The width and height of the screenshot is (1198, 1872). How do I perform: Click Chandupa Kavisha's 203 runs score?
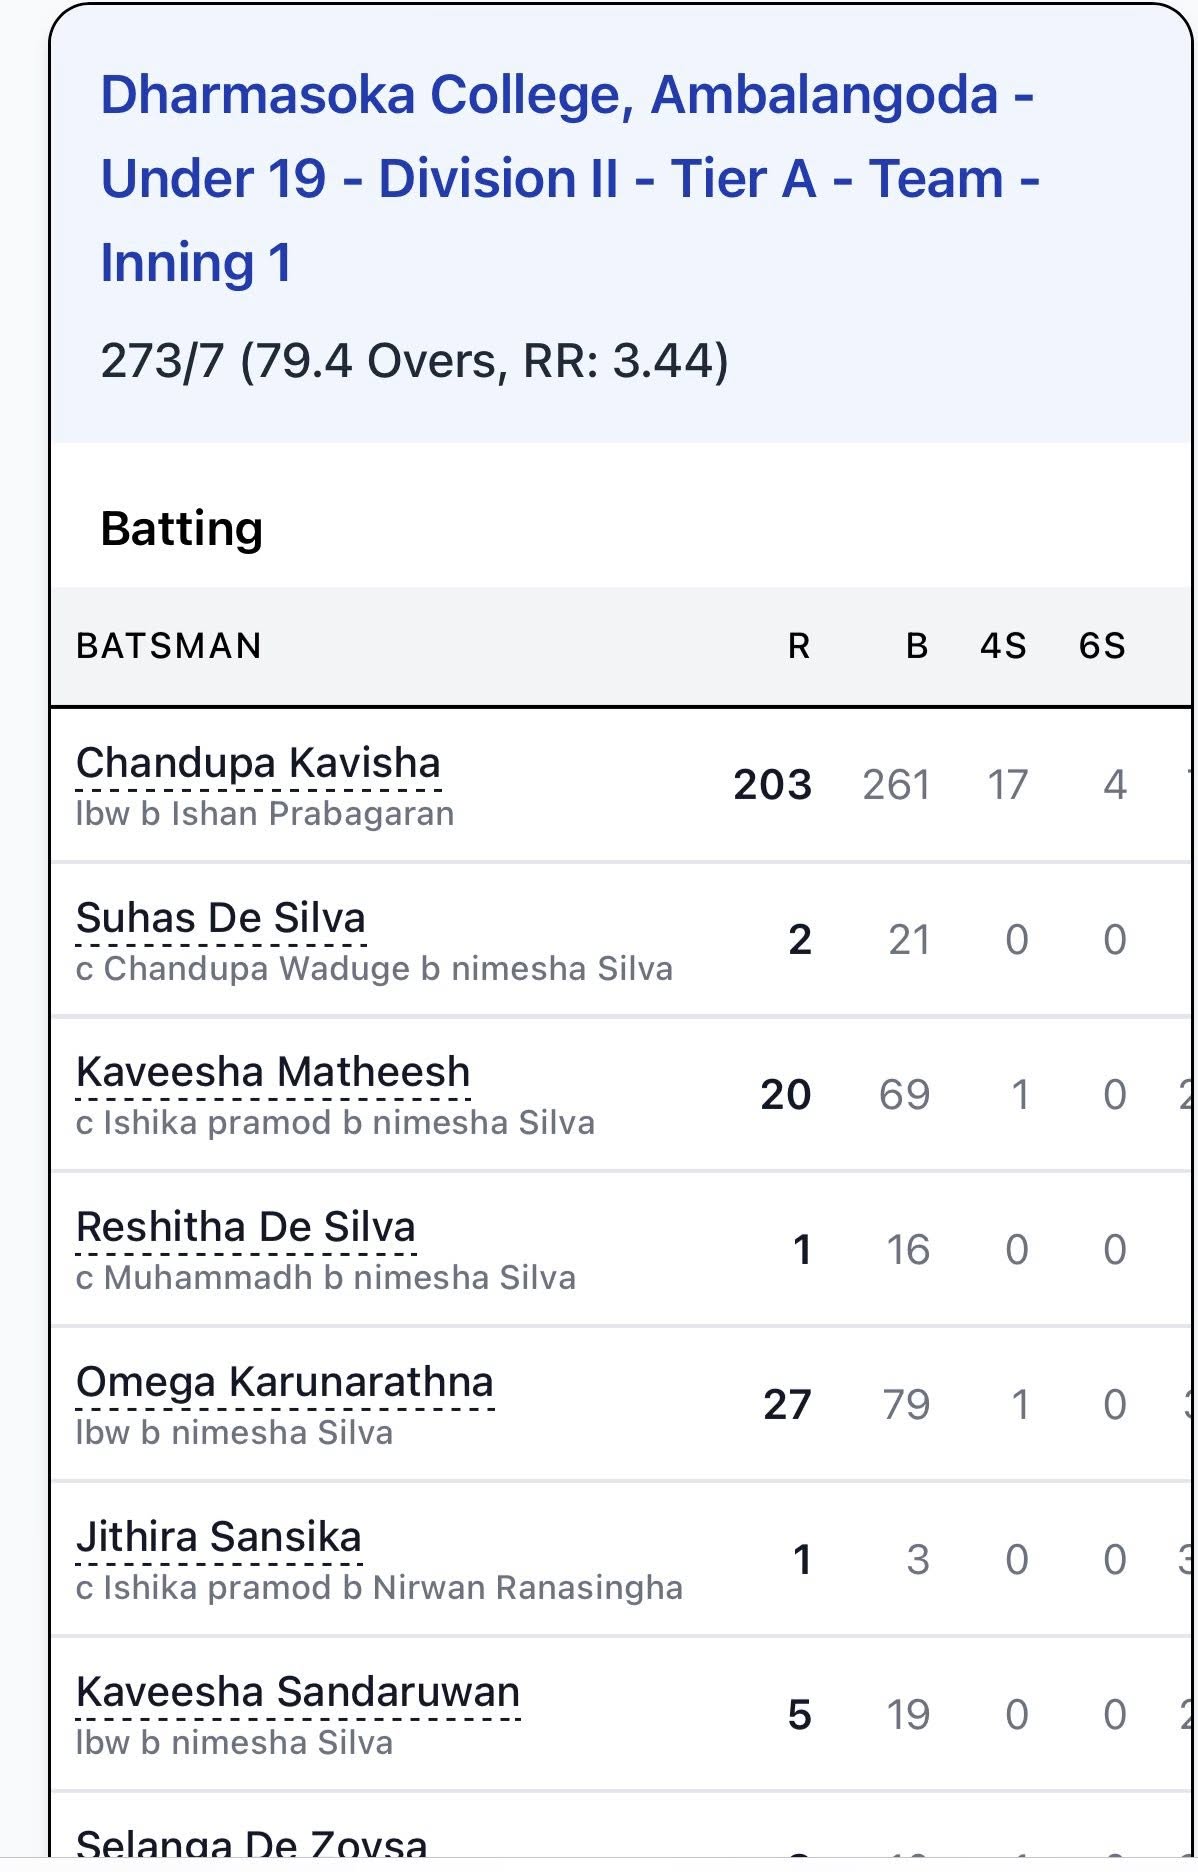772,785
